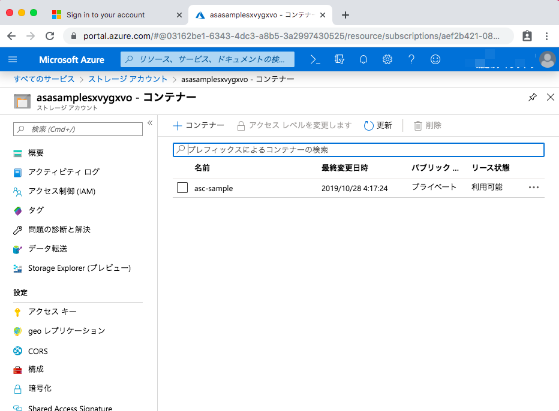Click アクセス レベルを変更します toolbar item

[294, 125]
